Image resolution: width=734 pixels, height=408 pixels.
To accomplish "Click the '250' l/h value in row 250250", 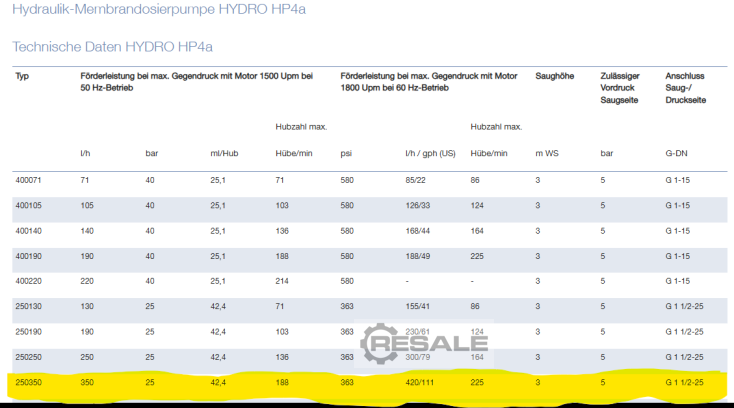I will pyautogui.click(x=87, y=357).
